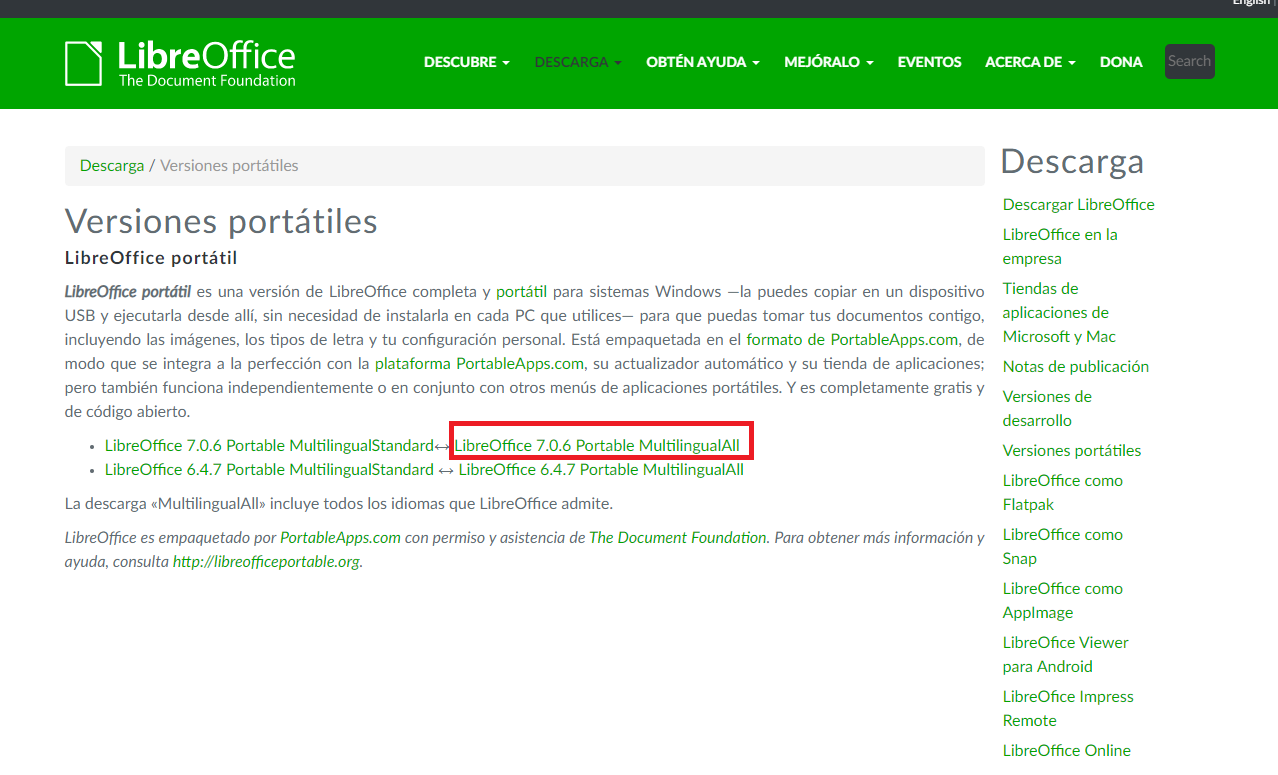Click the LibreOffice logo

179,62
